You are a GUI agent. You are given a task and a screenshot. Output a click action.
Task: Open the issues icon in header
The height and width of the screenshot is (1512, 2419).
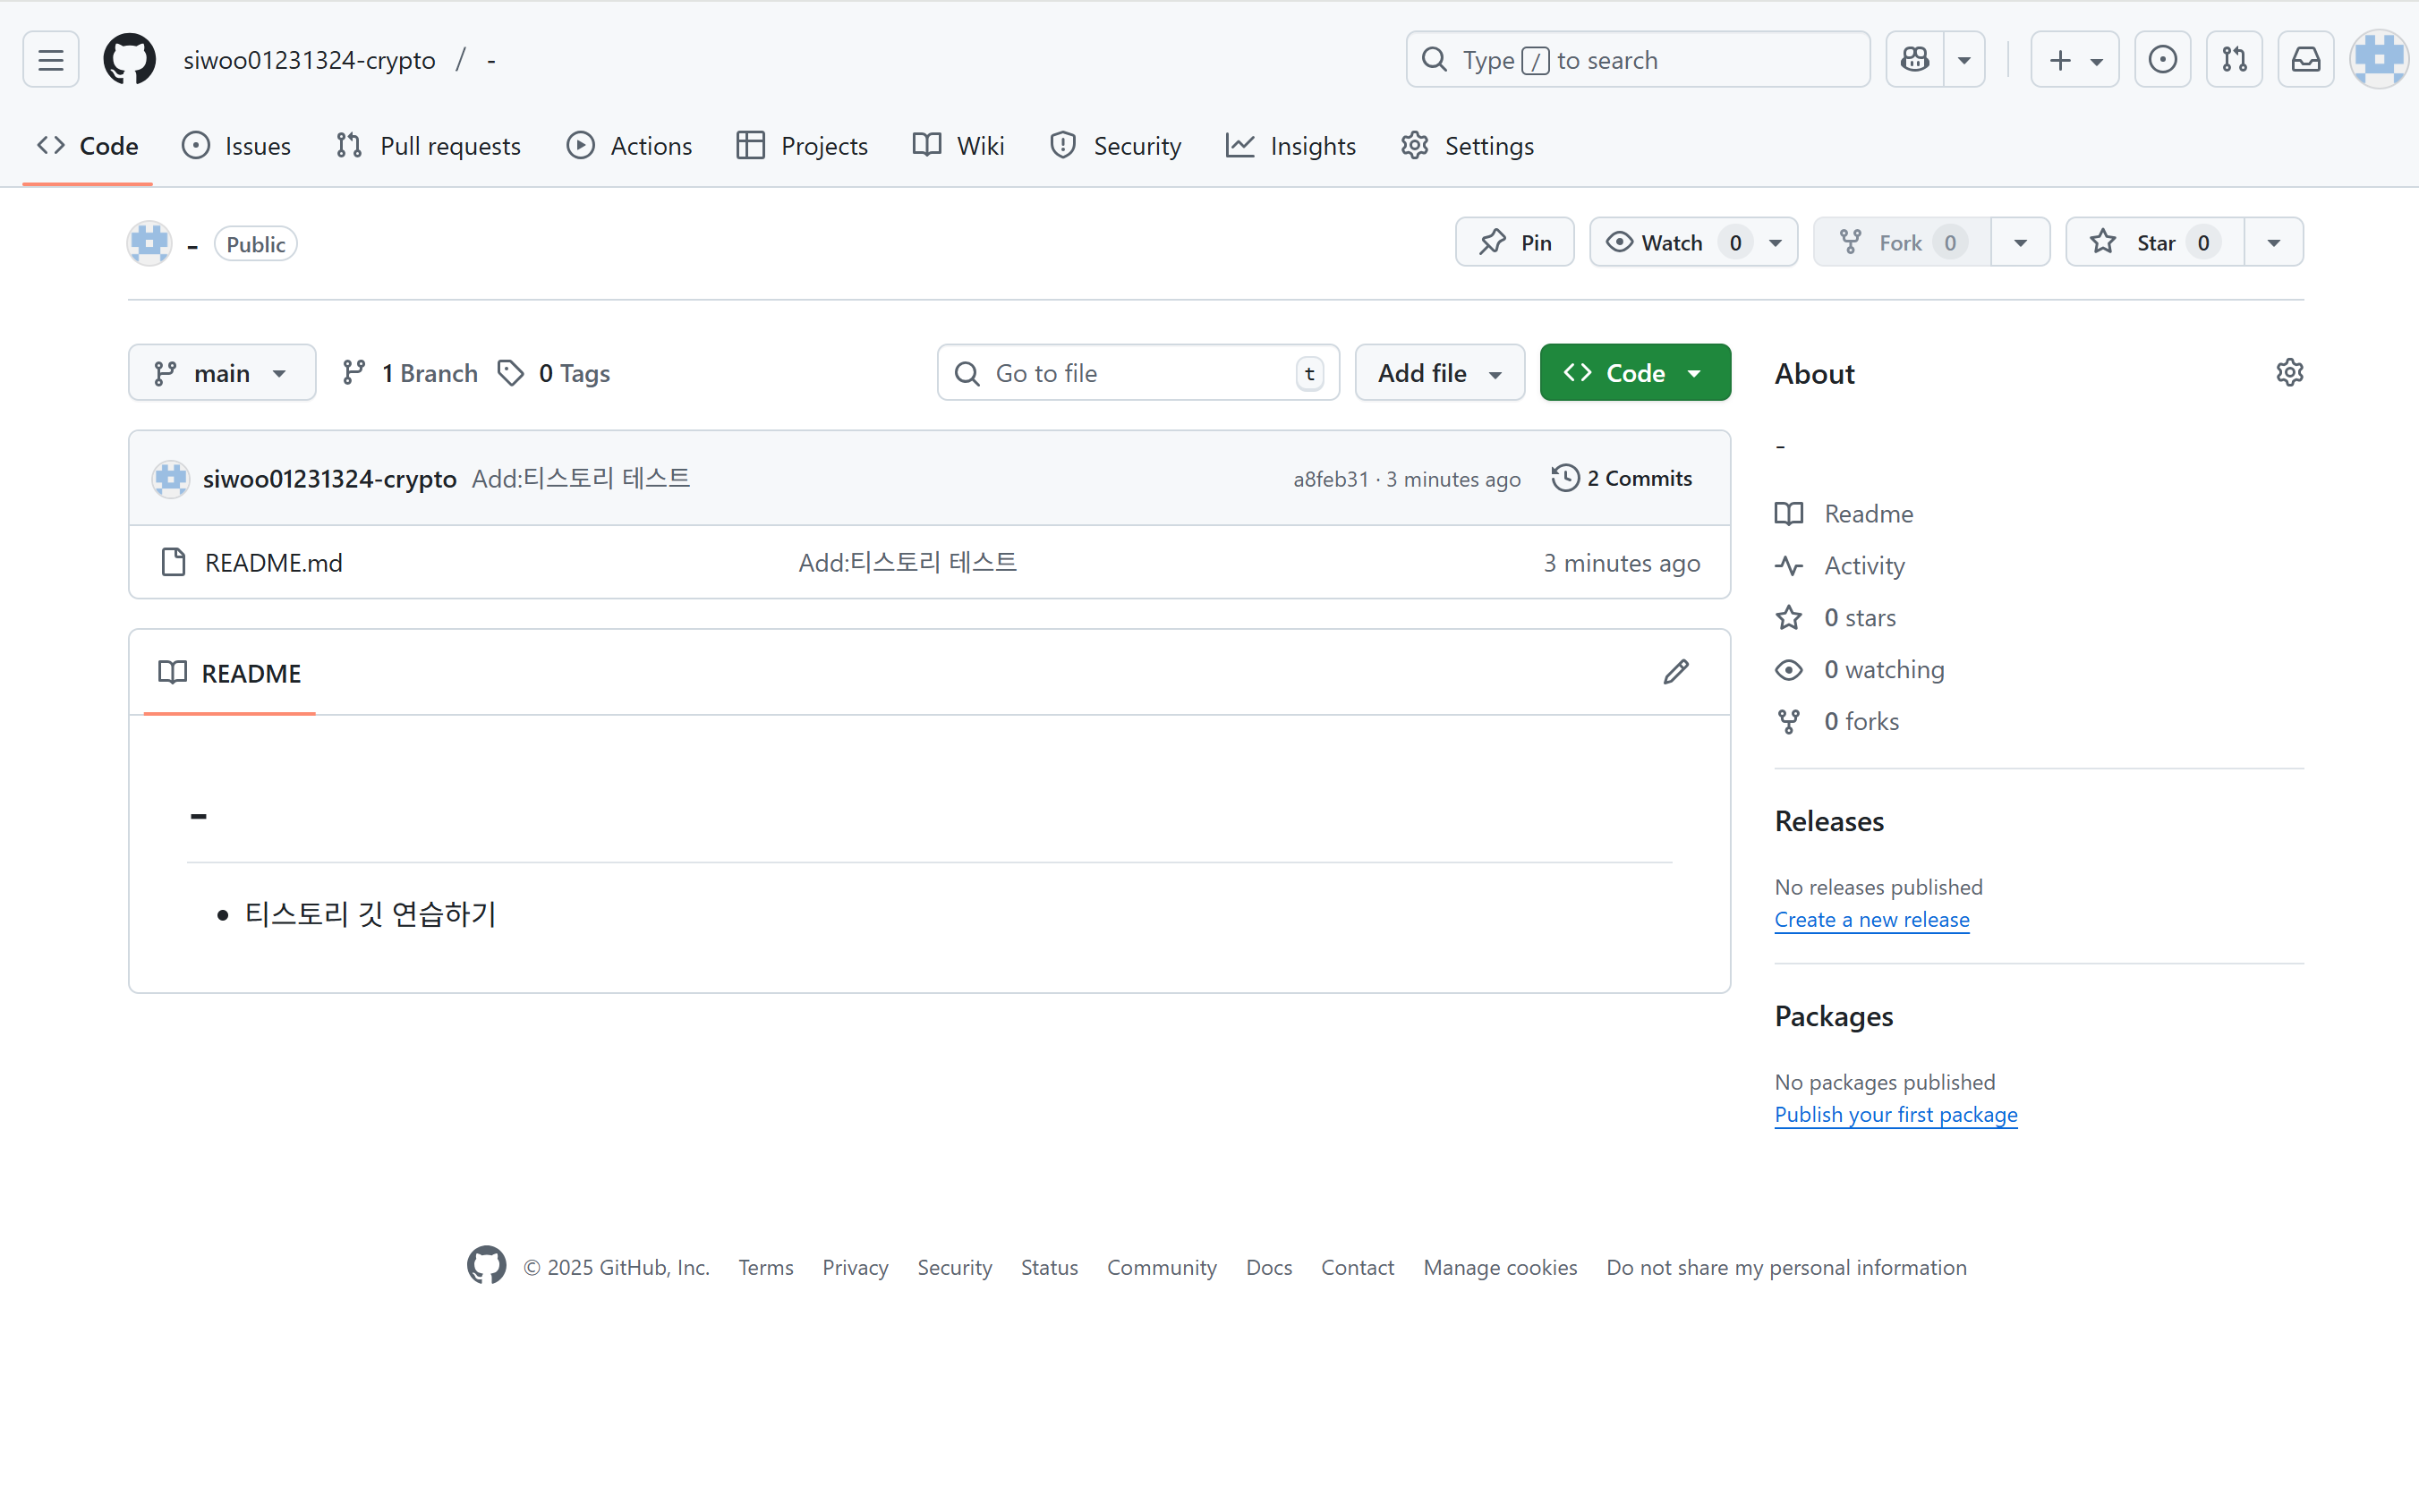[x=2162, y=60]
